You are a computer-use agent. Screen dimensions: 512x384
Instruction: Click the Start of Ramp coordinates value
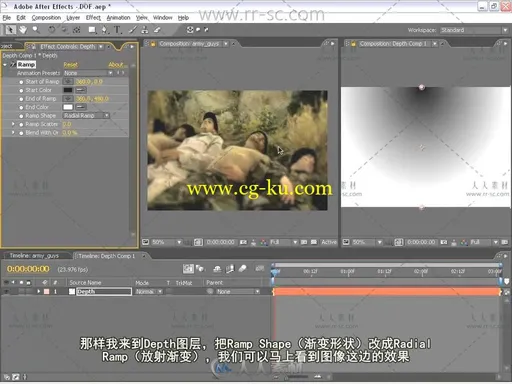[89, 81]
